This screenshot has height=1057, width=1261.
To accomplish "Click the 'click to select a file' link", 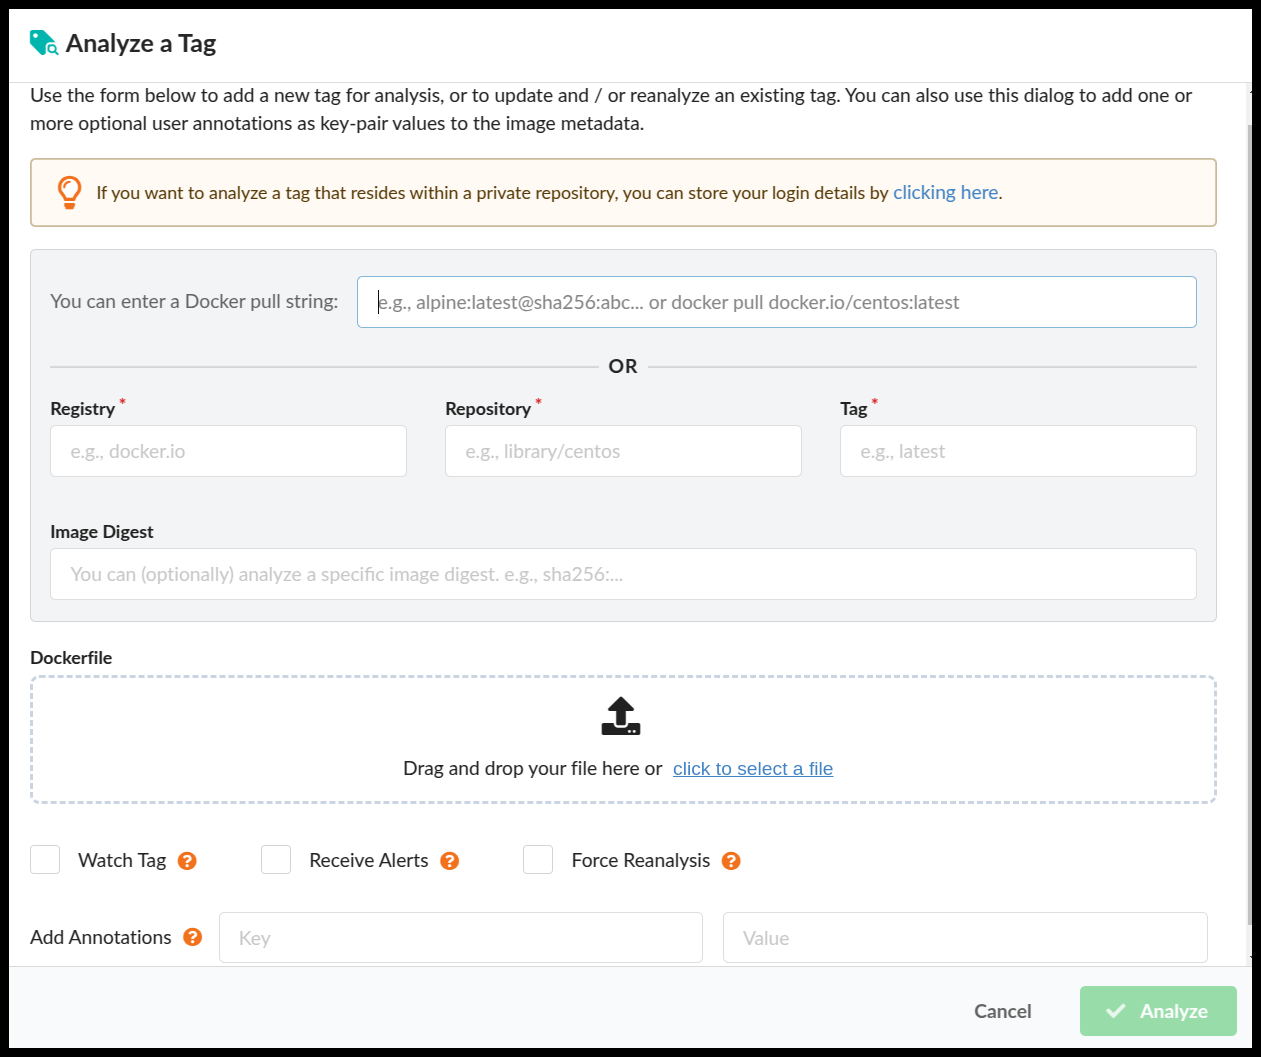I will pyautogui.click(x=752, y=768).
